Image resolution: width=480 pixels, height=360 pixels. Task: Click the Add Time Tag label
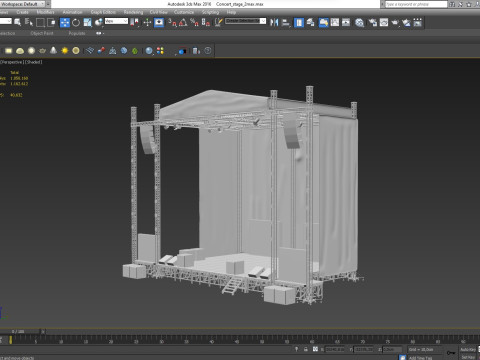420,358
